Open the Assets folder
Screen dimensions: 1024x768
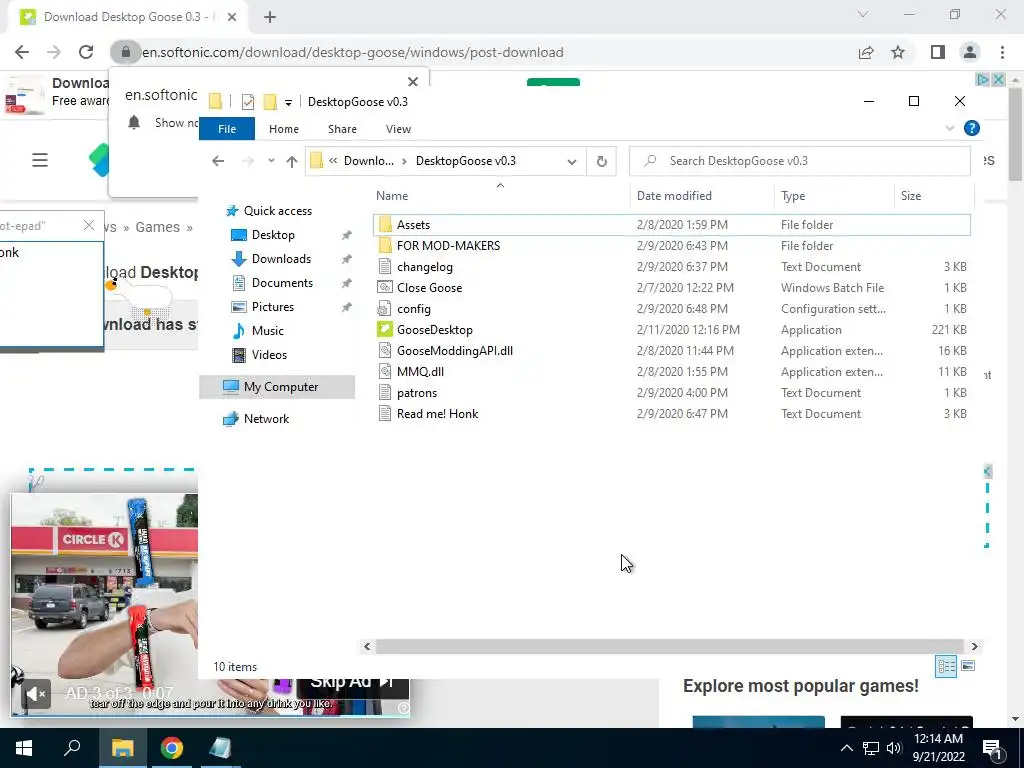point(413,225)
